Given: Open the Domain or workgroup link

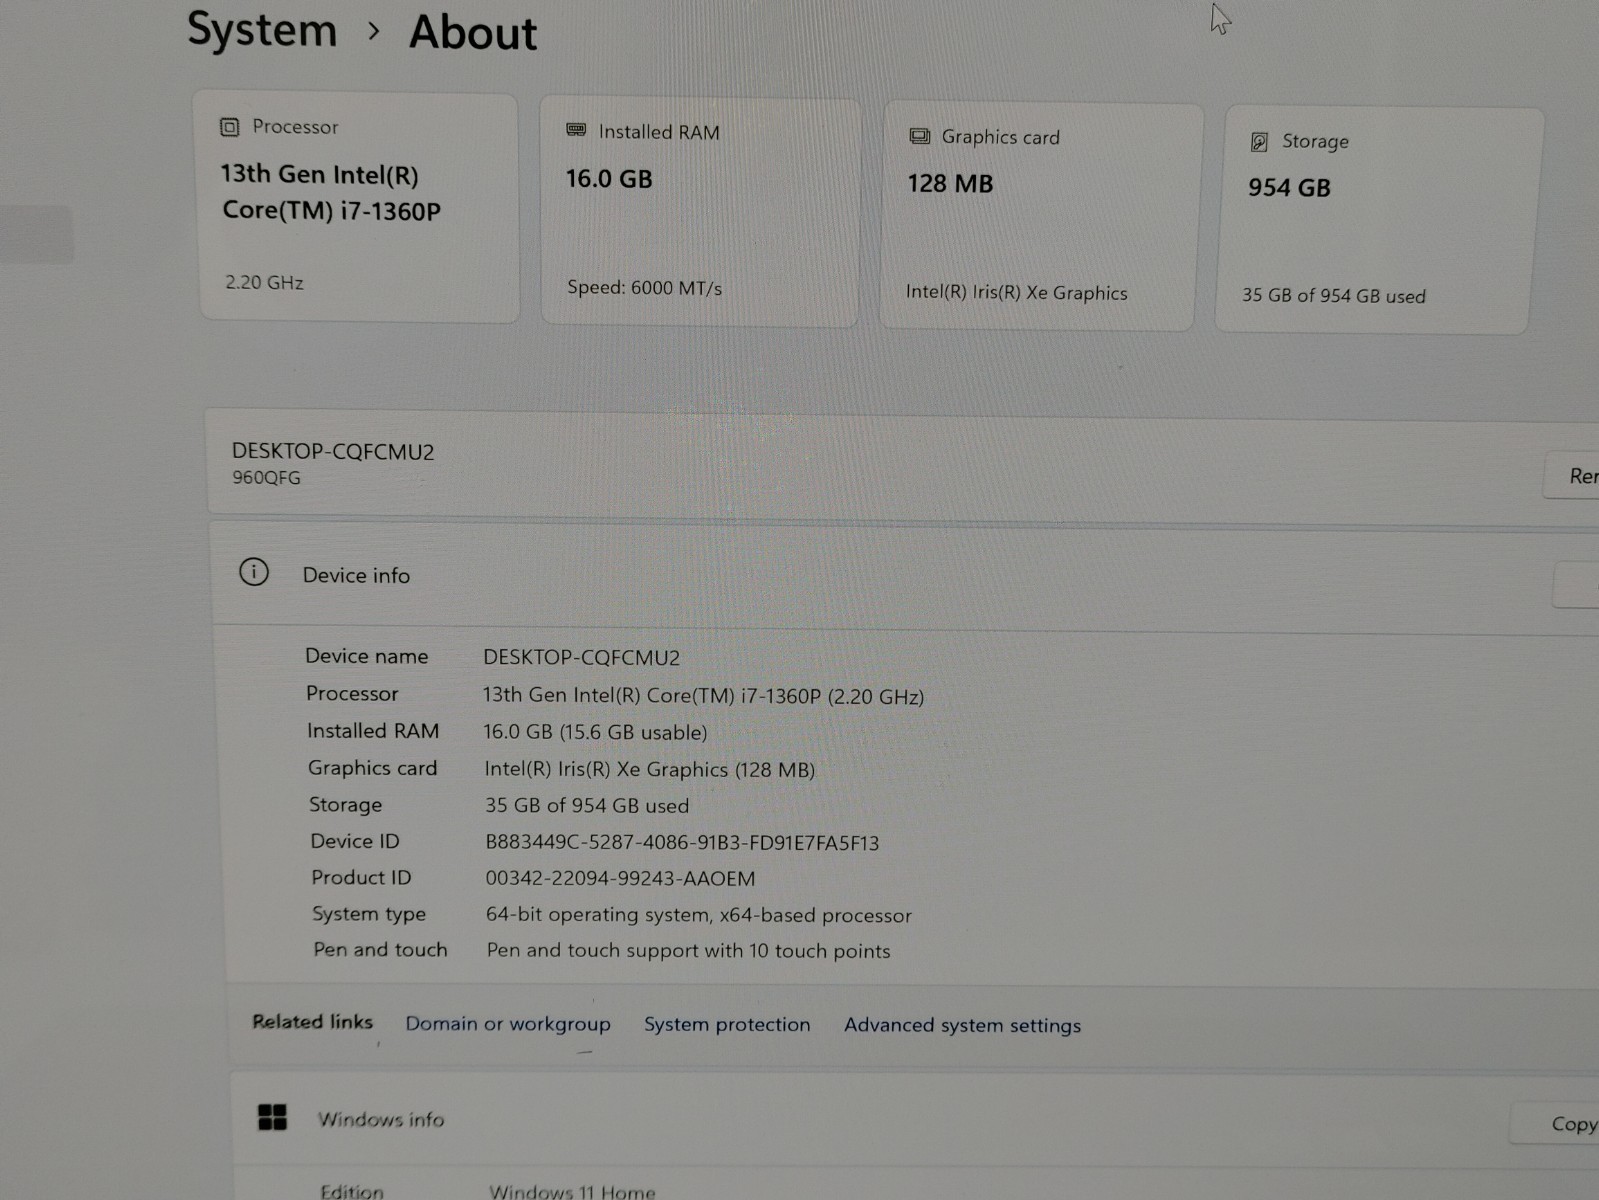Looking at the screenshot, I should [508, 1024].
